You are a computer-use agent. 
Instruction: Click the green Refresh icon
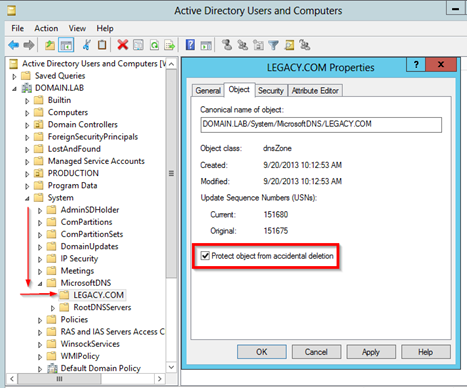[154, 45]
